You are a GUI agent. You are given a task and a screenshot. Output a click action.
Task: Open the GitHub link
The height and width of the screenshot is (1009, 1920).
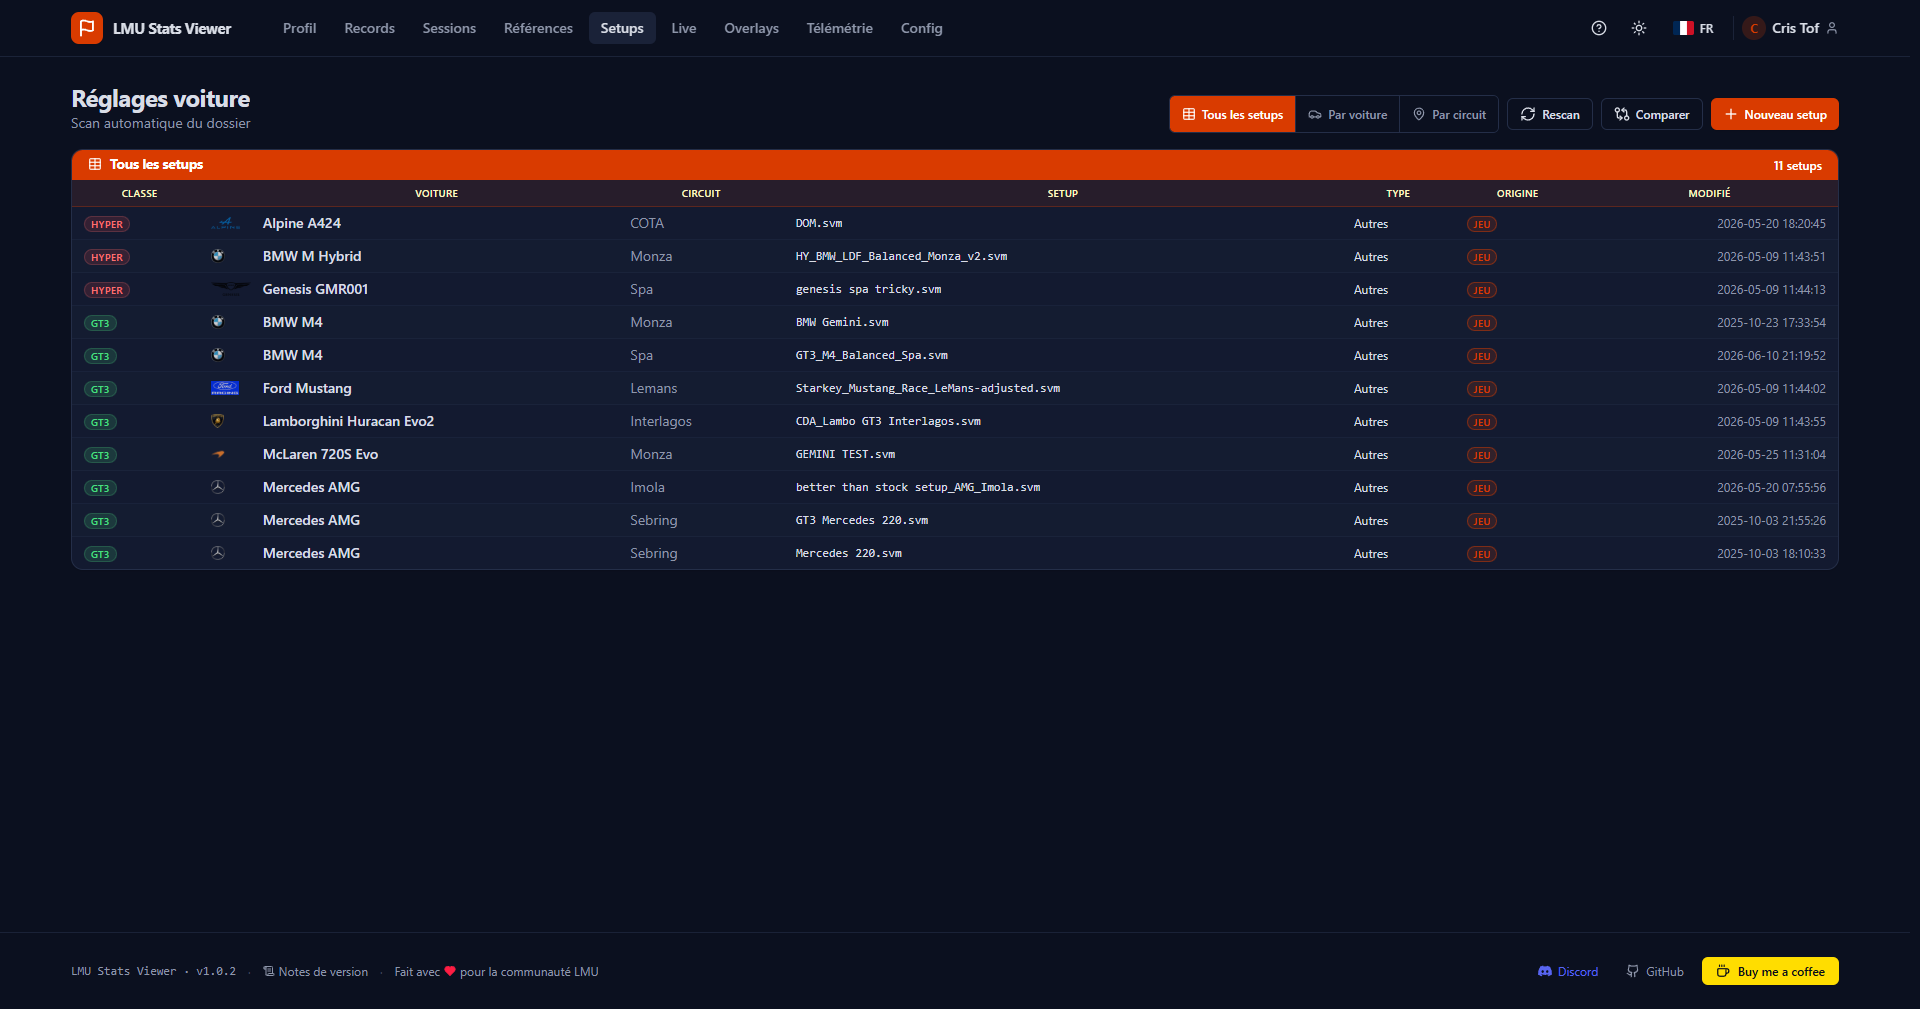click(x=1655, y=971)
